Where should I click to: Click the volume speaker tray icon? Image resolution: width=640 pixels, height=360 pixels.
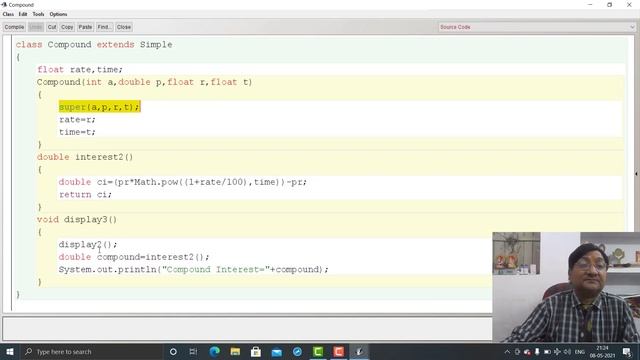click(x=567, y=351)
